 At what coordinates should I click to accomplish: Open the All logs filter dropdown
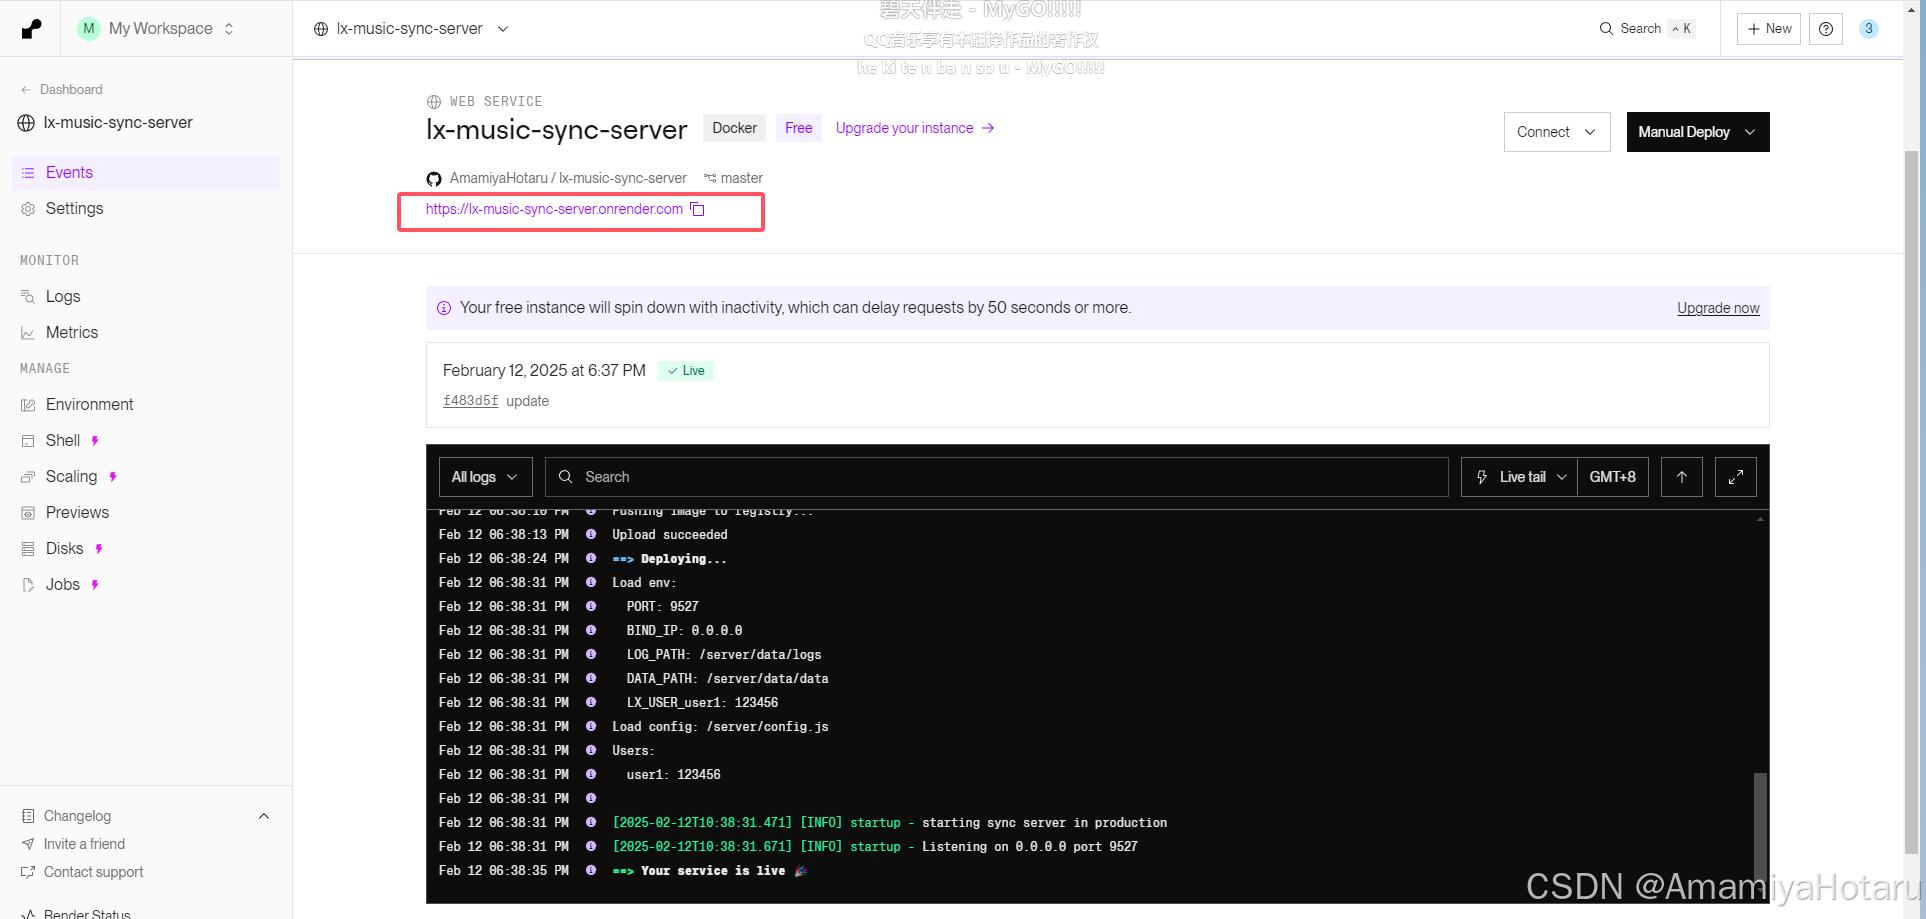485,477
